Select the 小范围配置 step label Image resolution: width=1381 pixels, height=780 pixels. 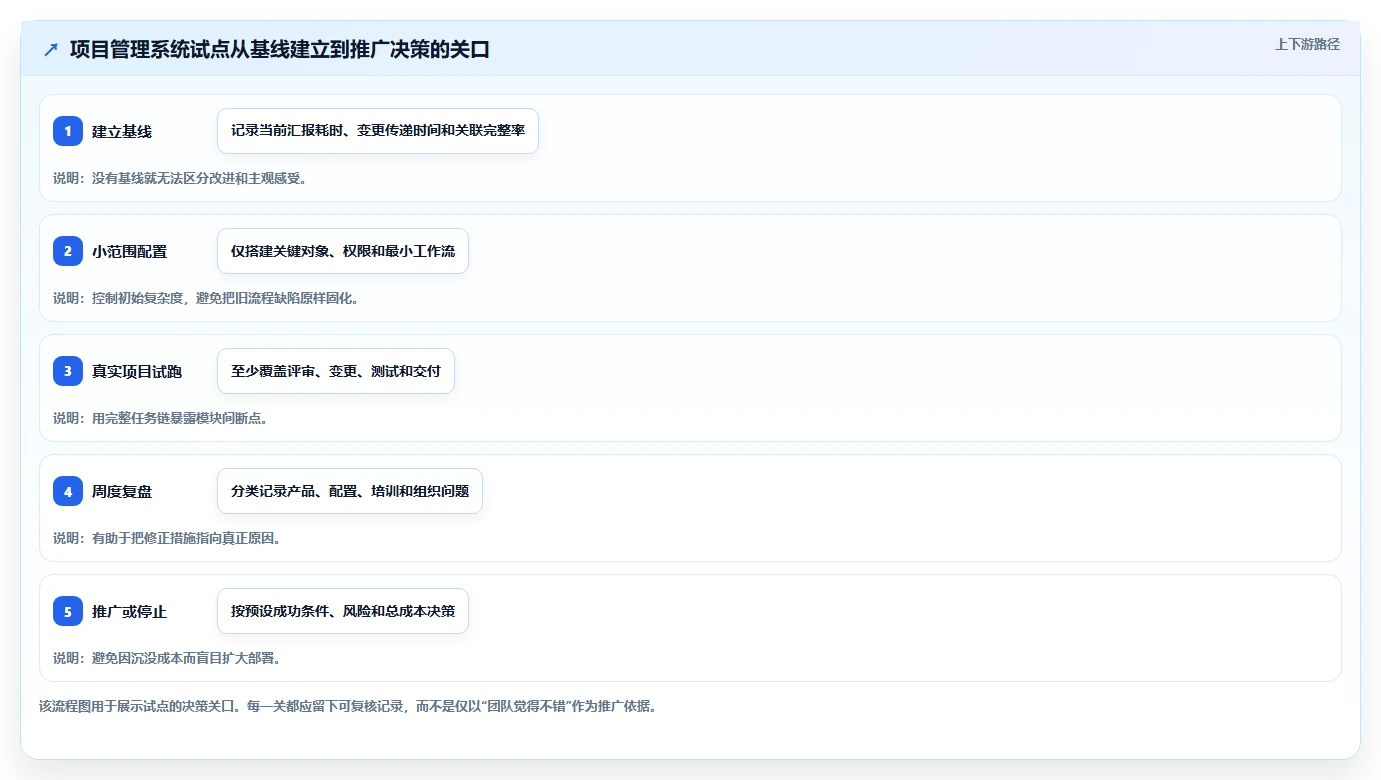click(130, 251)
